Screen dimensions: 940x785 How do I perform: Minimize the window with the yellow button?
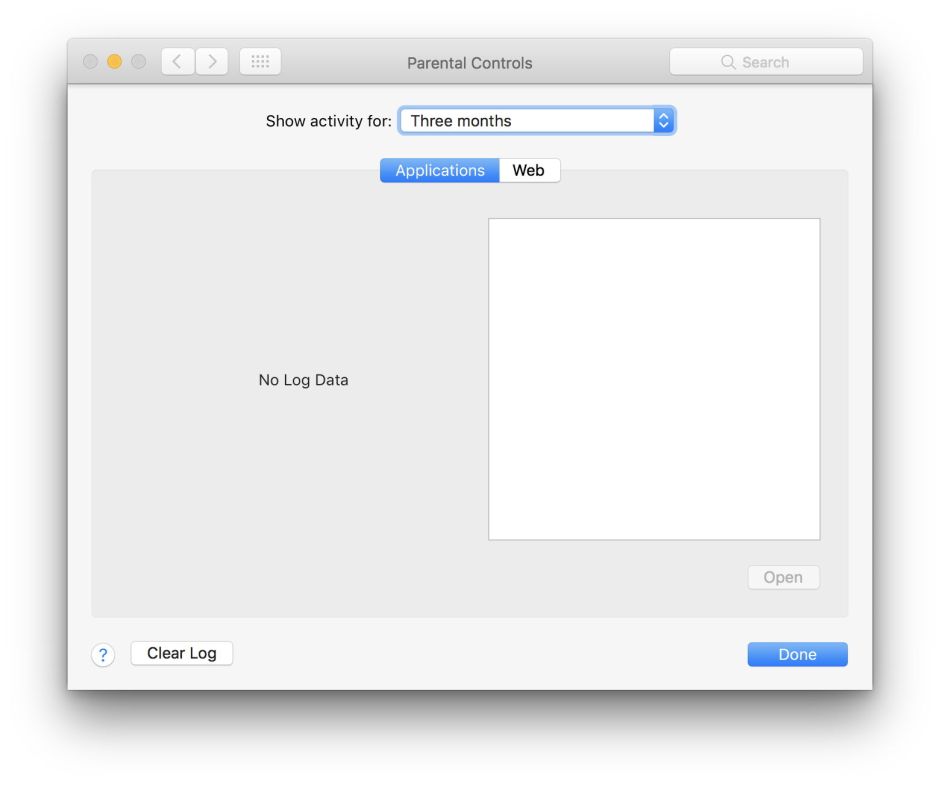(x=114, y=62)
